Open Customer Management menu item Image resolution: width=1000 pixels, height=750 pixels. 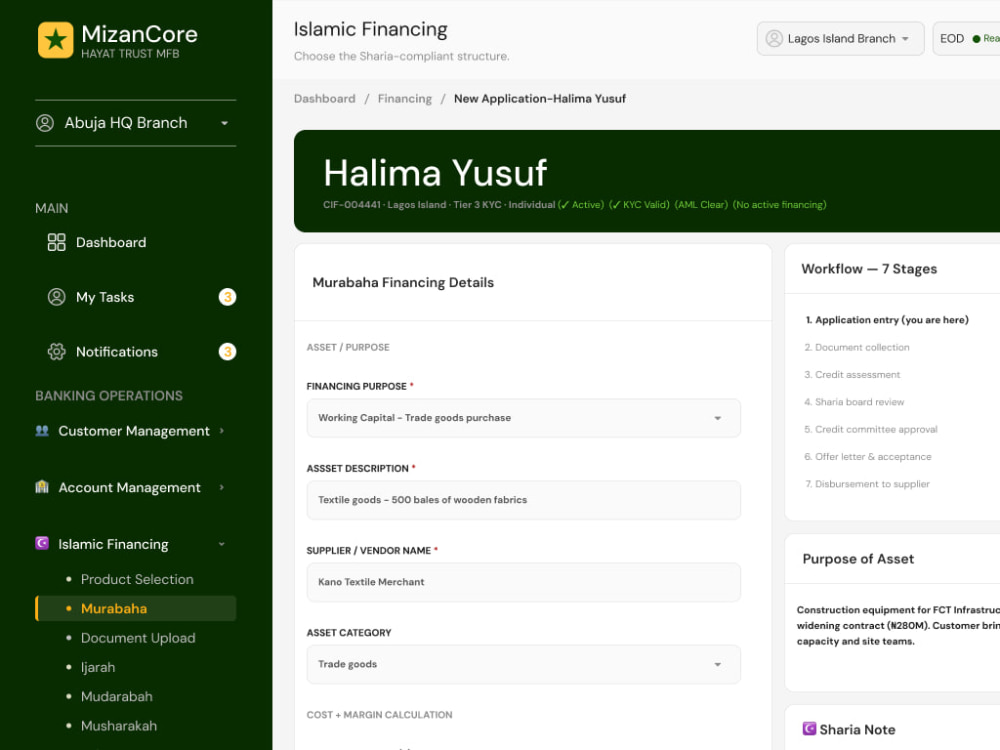tap(134, 431)
